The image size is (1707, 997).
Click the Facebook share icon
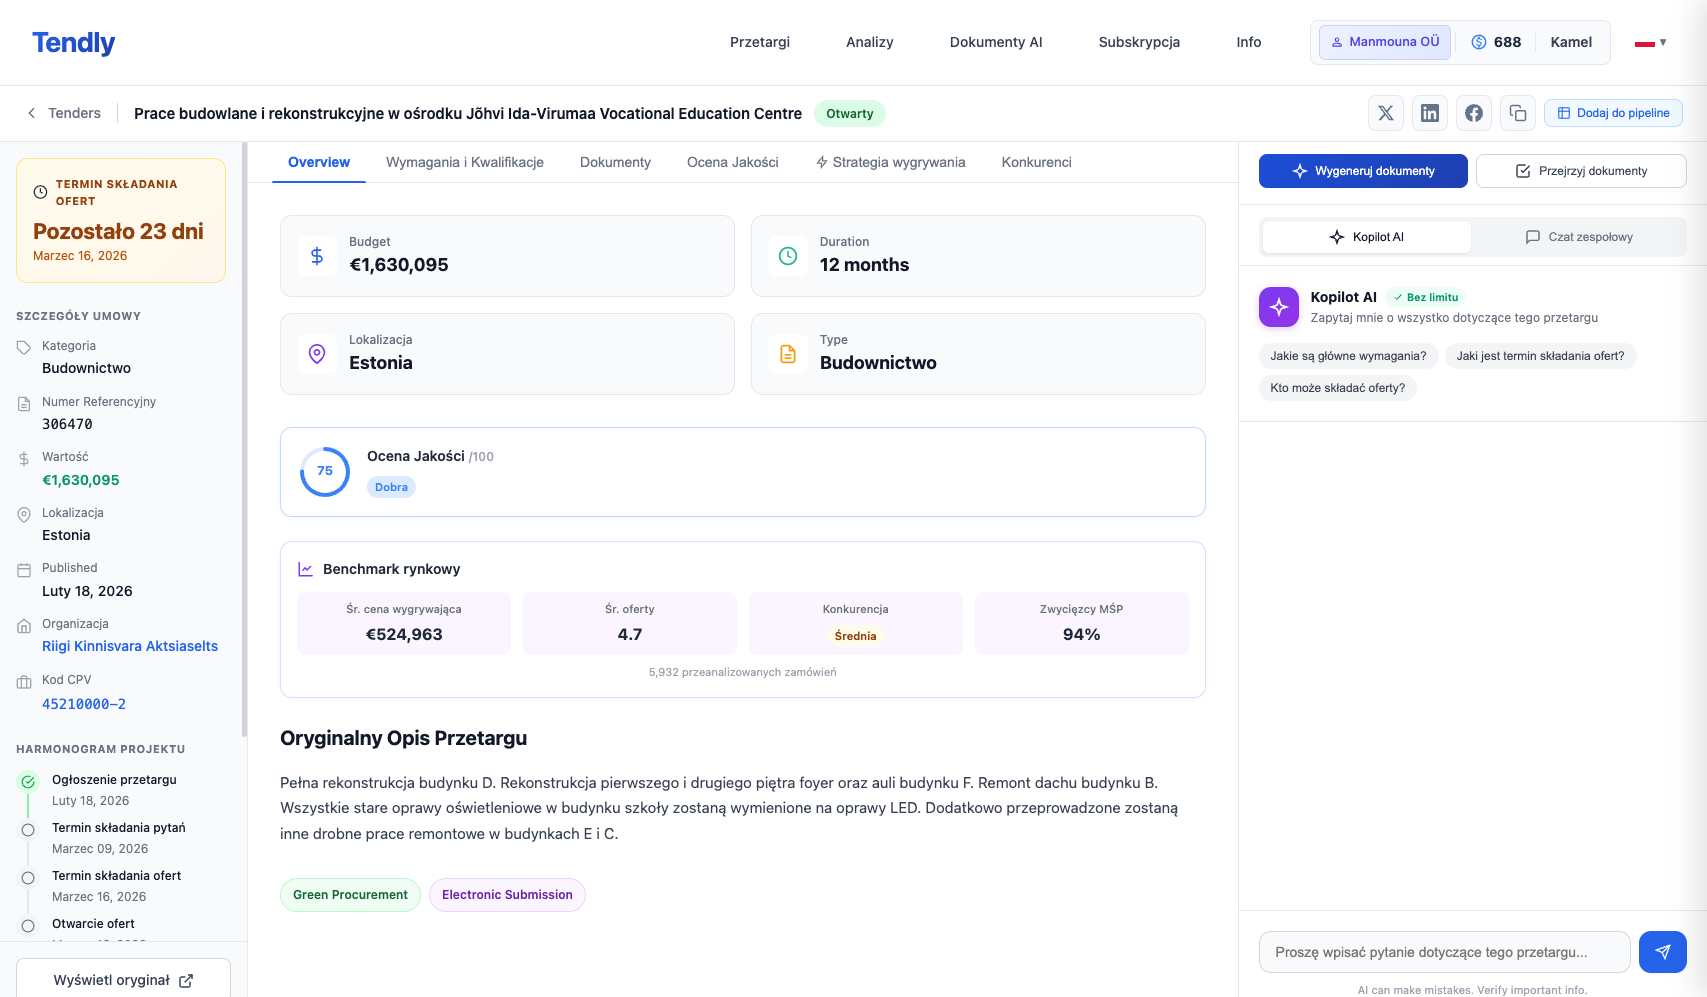pyautogui.click(x=1473, y=113)
